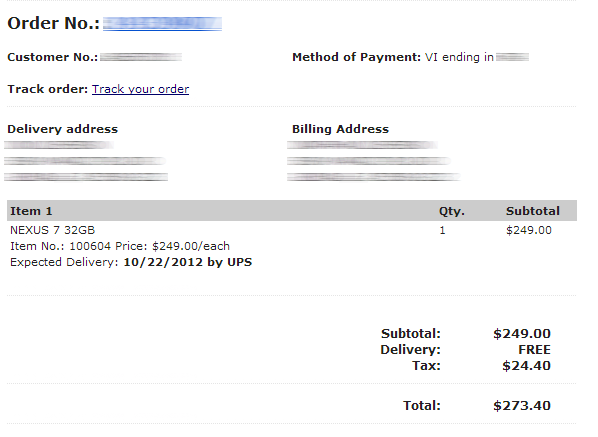This screenshot has height=437, width=598.
Task: Click the Delivery address heading
Action: tap(63, 129)
